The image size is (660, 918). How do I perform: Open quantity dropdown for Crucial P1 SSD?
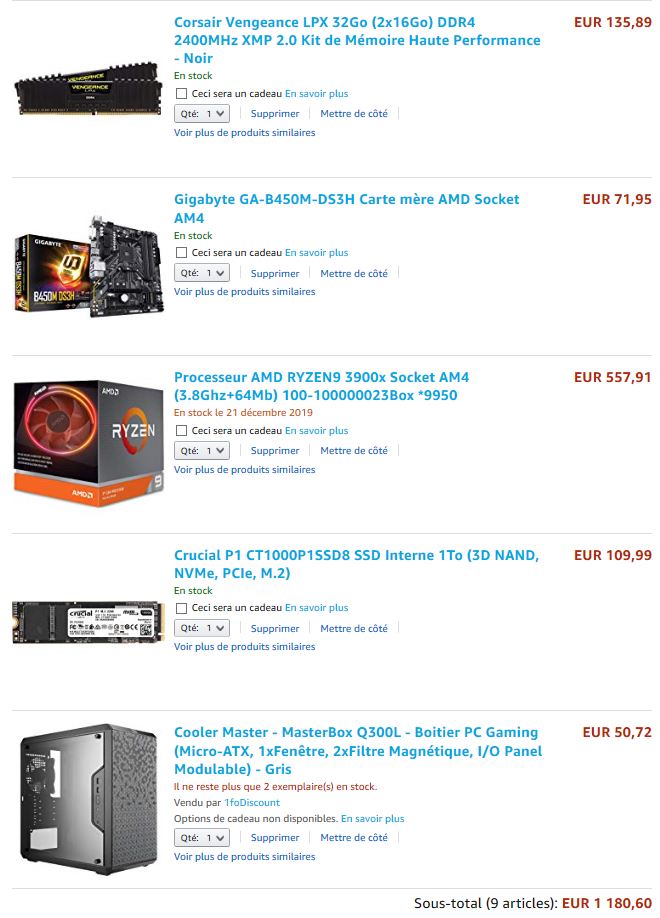(x=201, y=628)
